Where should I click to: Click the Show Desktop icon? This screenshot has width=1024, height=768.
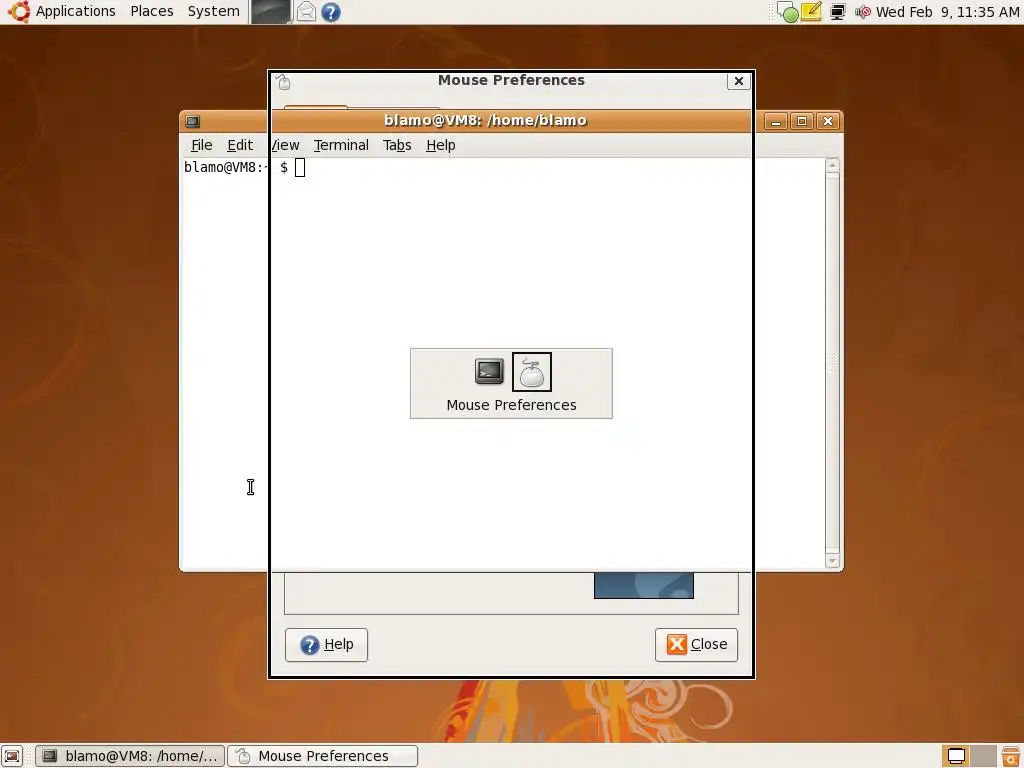click(x=12, y=756)
